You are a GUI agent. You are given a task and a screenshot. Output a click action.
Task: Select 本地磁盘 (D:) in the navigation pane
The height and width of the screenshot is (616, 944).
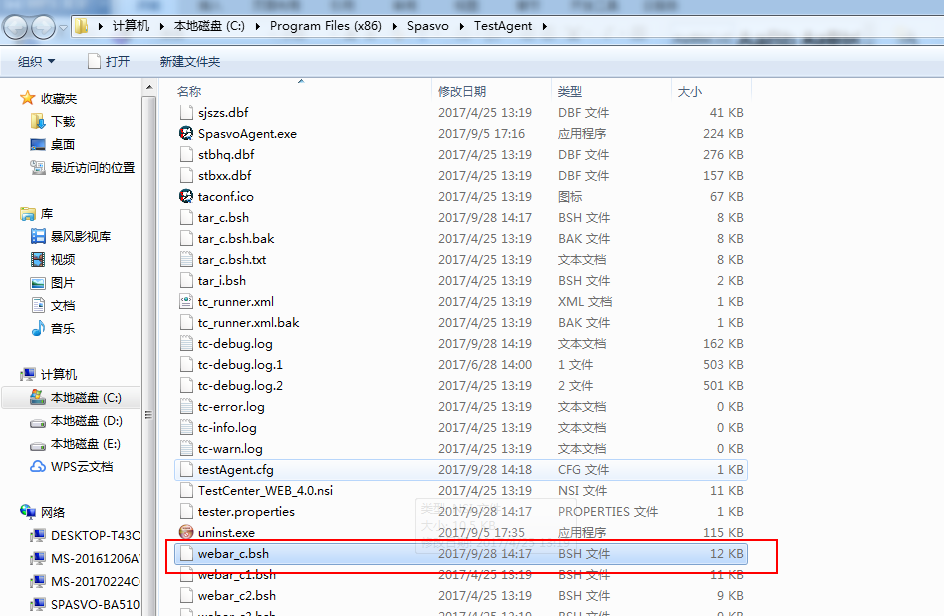click(x=86, y=421)
